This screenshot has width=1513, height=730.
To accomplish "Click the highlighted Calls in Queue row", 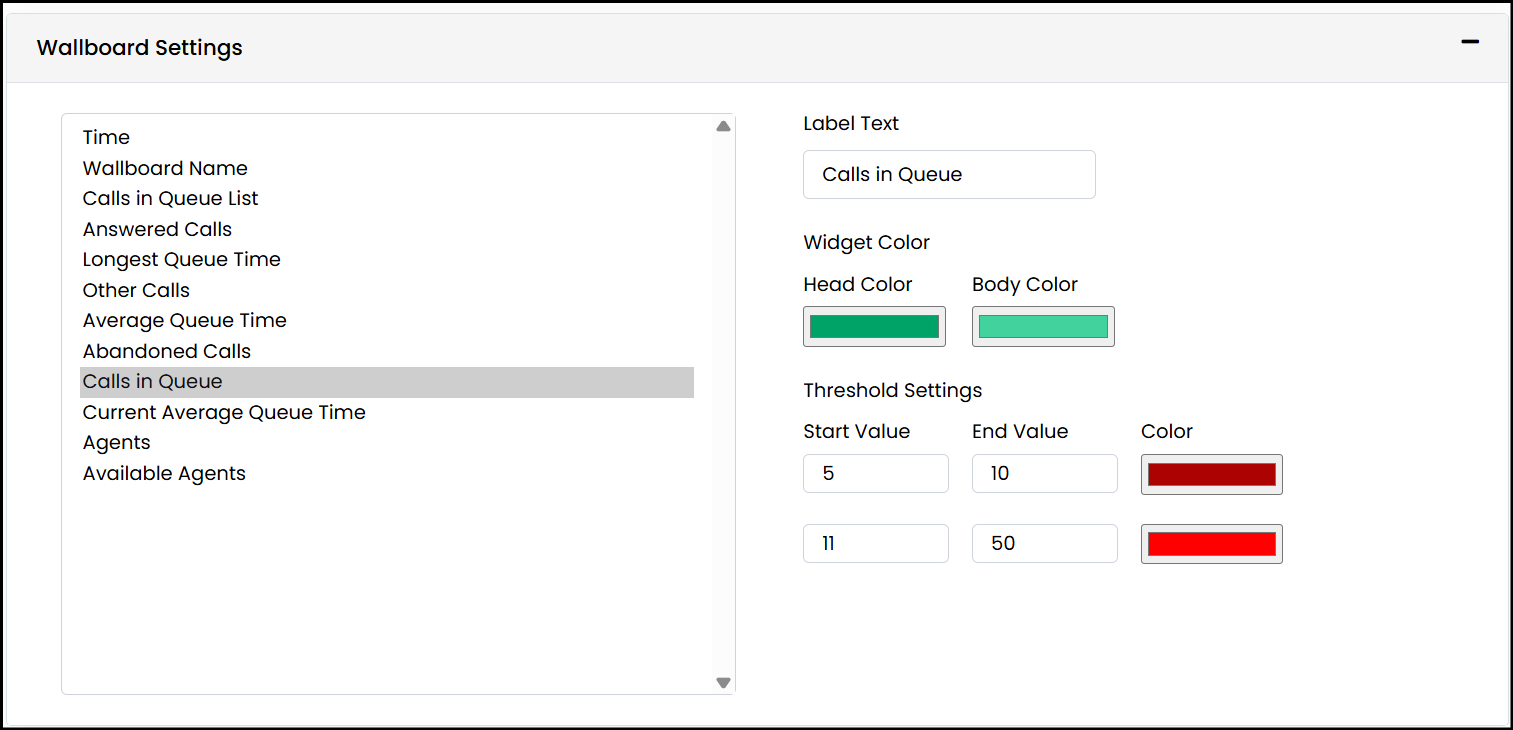I will [387, 382].
